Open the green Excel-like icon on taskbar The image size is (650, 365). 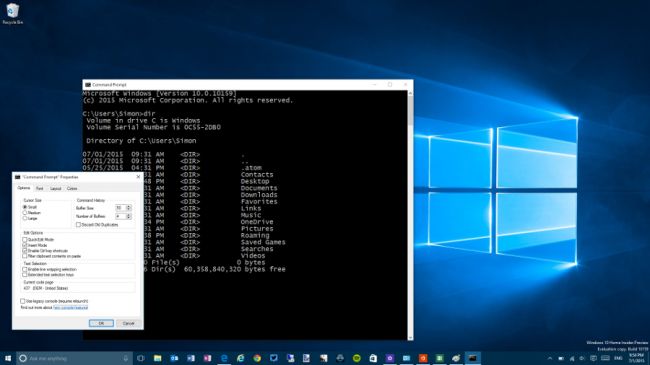(439, 358)
